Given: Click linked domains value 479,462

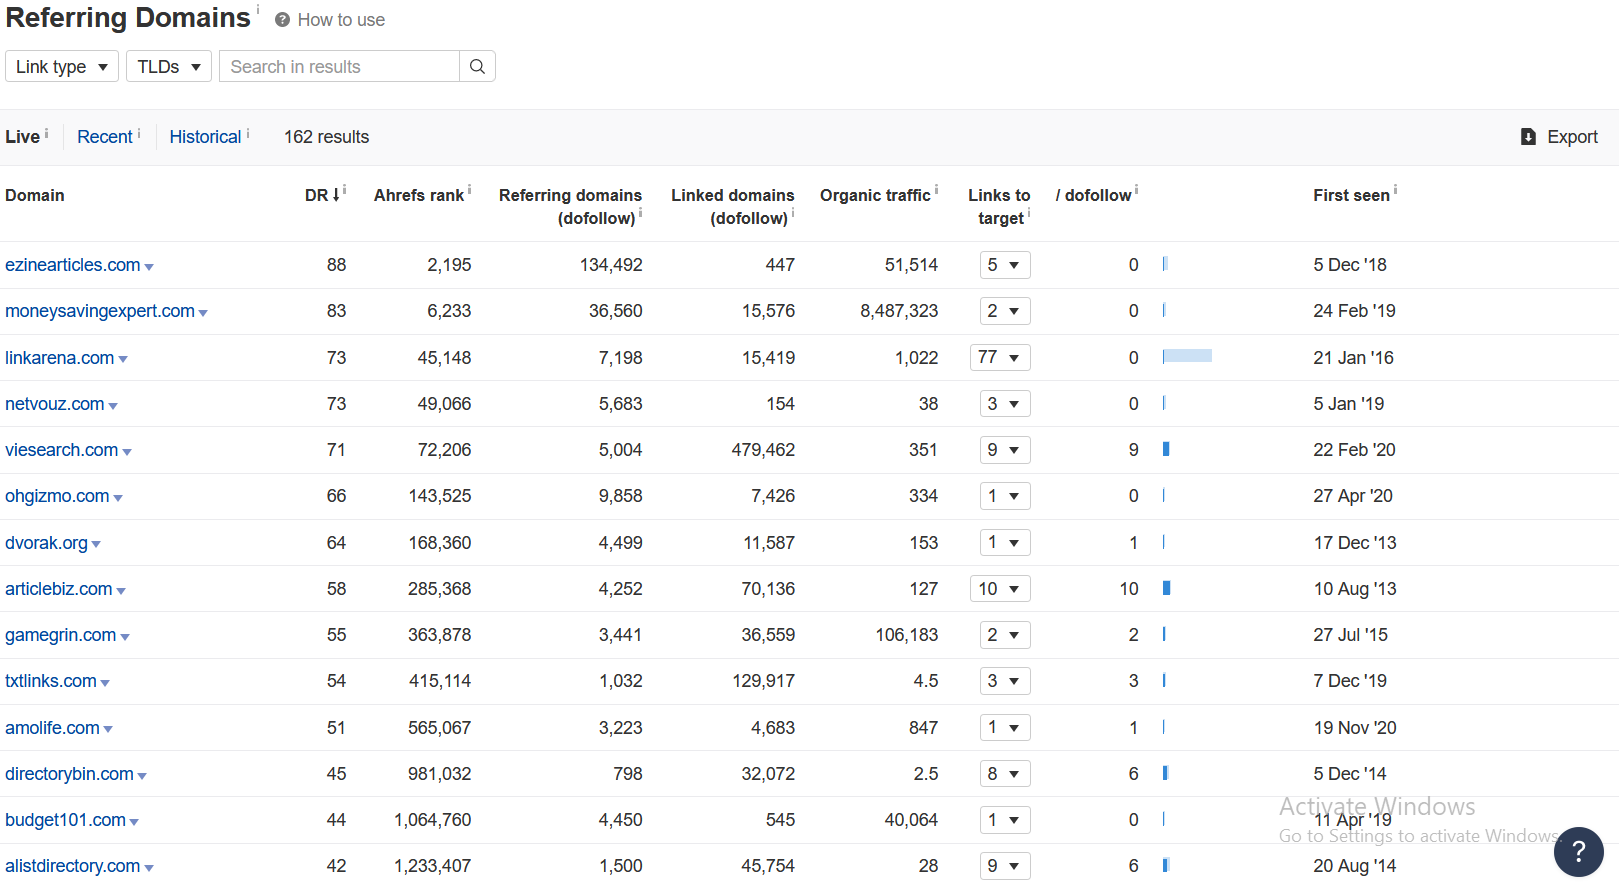Looking at the screenshot, I should tap(763, 450).
